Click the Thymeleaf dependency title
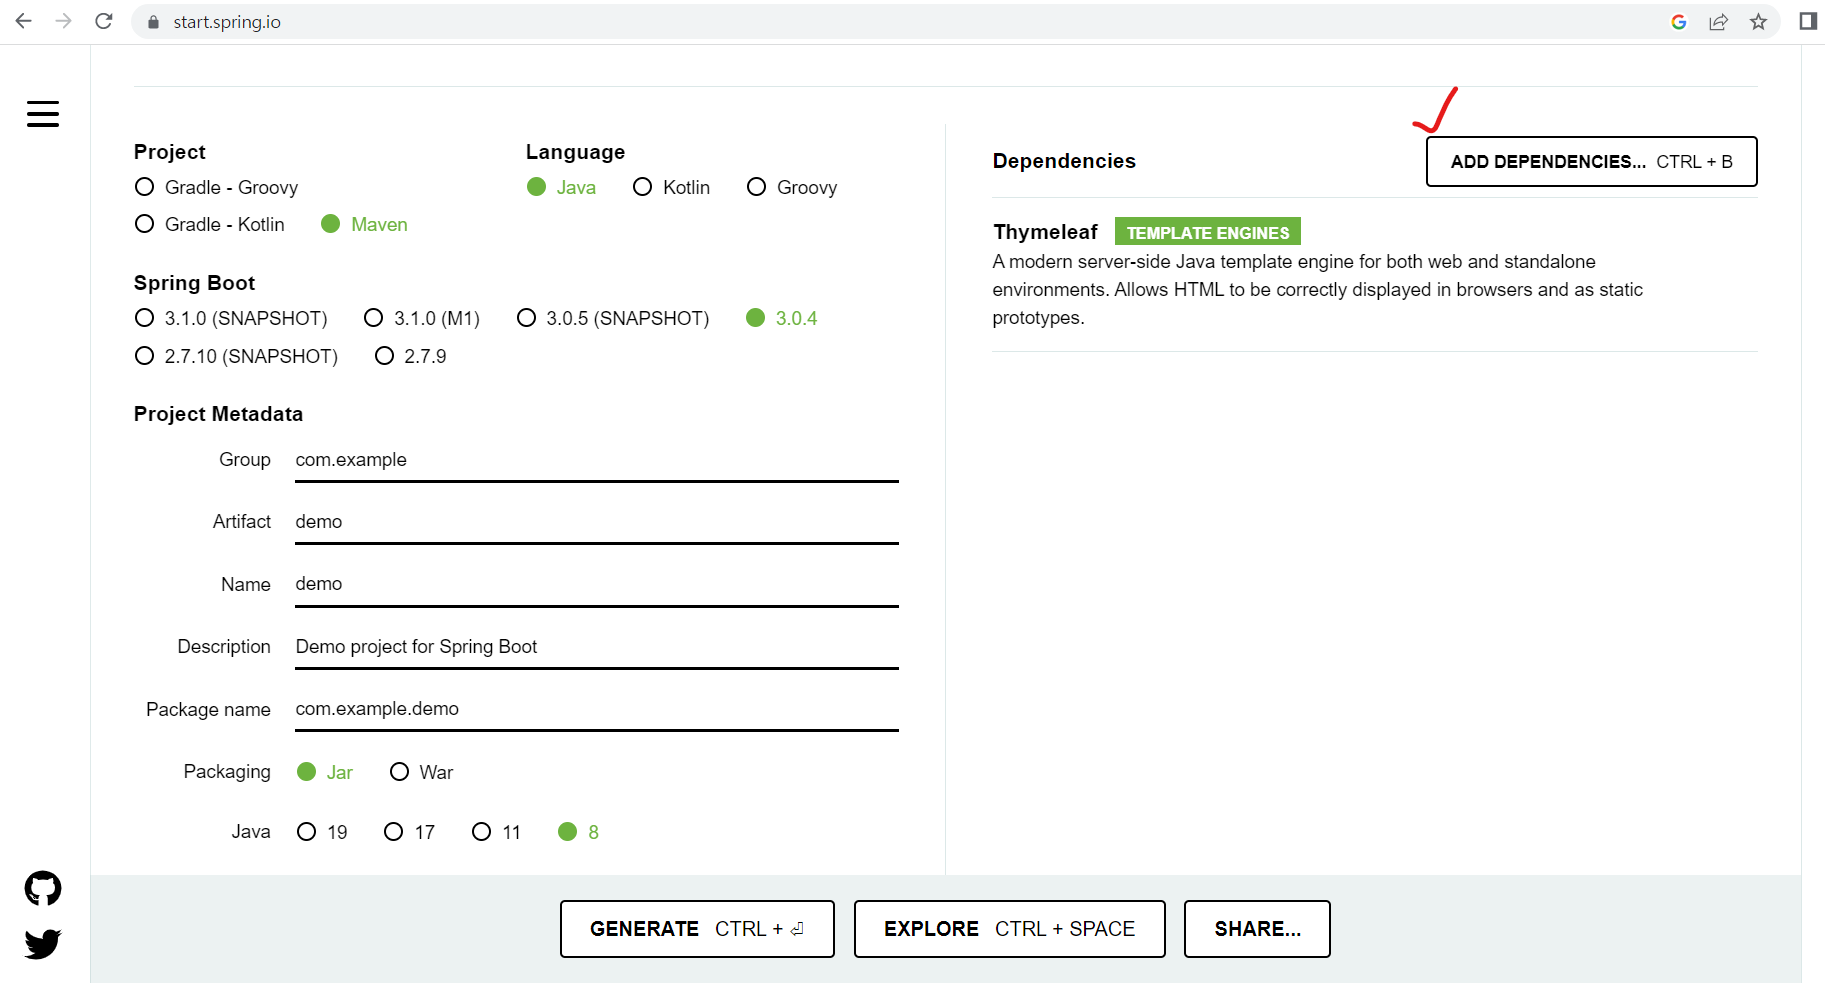1825x983 pixels. [1045, 232]
